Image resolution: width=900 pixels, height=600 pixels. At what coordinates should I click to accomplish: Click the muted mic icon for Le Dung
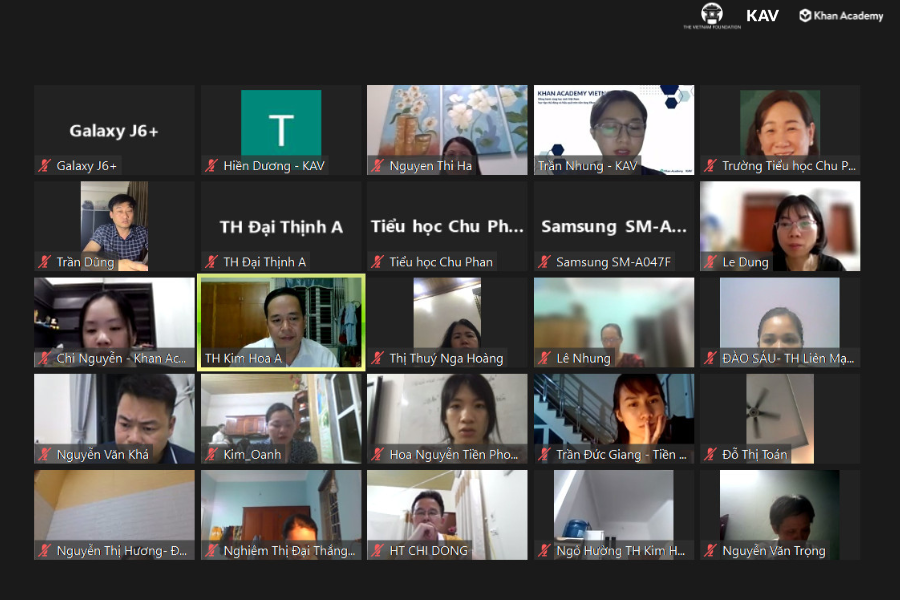point(710,262)
